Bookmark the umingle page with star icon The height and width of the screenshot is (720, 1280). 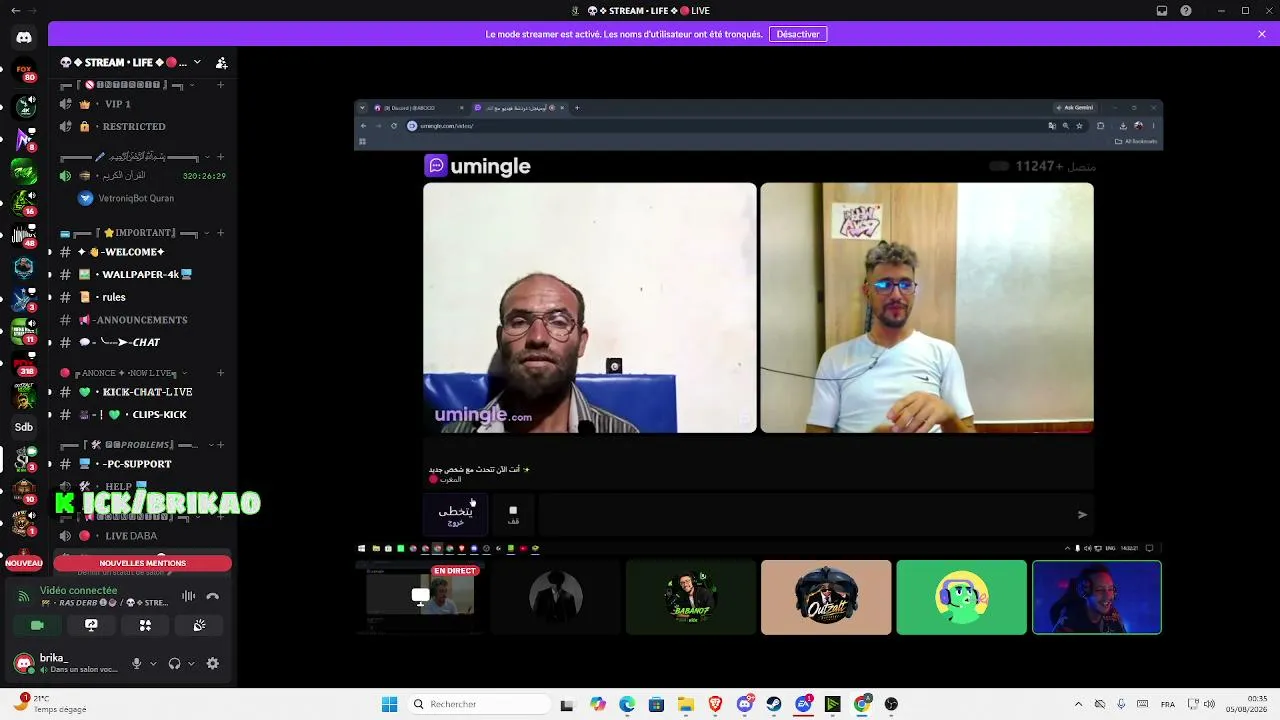click(x=1079, y=126)
